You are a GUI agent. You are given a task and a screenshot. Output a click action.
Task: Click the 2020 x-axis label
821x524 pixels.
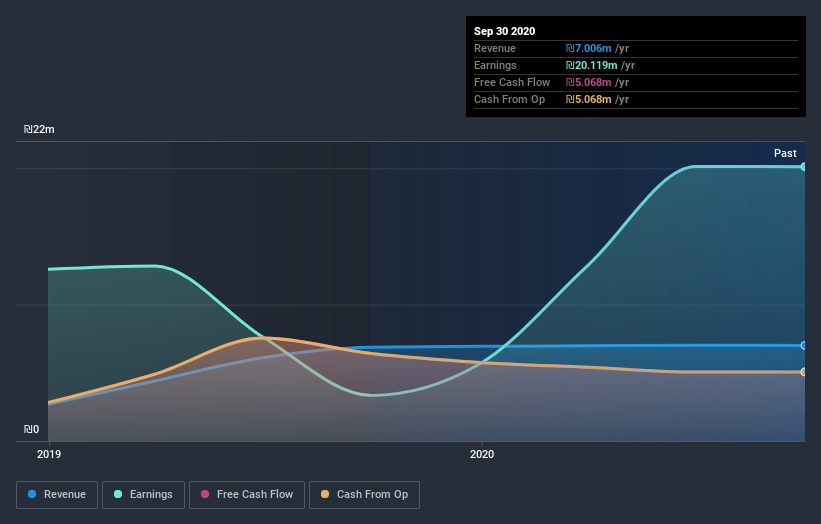point(482,454)
